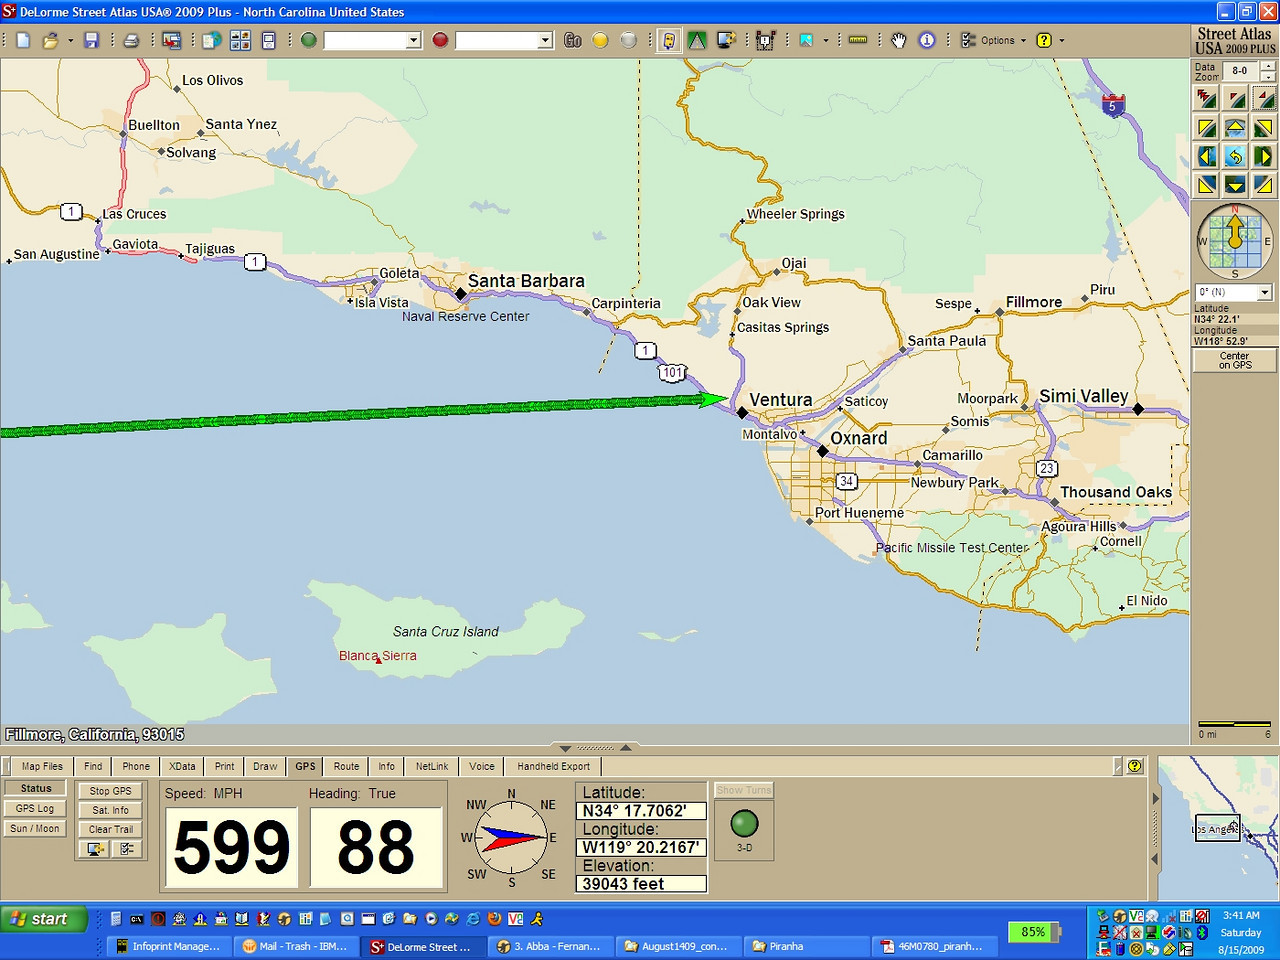Click the Center on GPS button
This screenshot has height=960, width=1280.
[x=1235, y=360]
